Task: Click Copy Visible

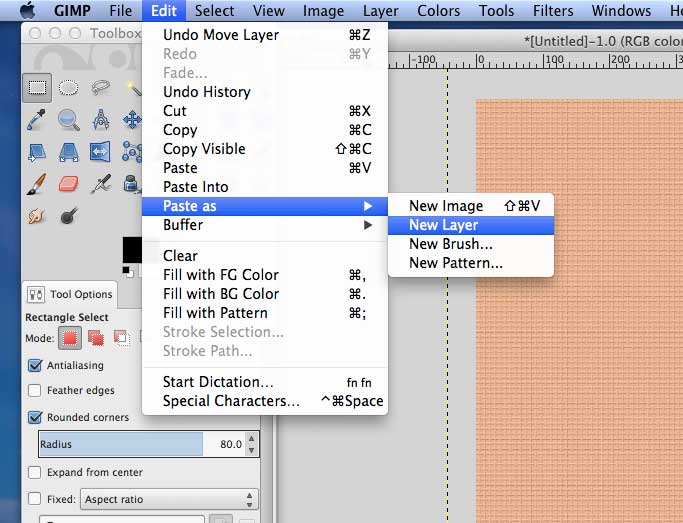Action: 265,149
